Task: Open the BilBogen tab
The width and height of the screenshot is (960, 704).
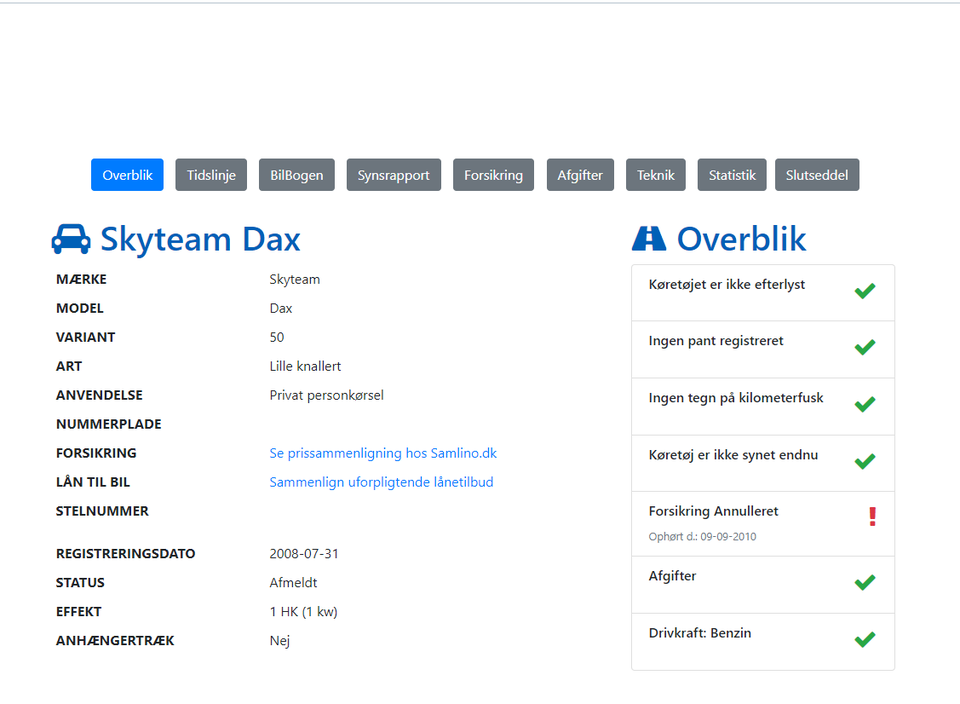Action: point(297,175)
